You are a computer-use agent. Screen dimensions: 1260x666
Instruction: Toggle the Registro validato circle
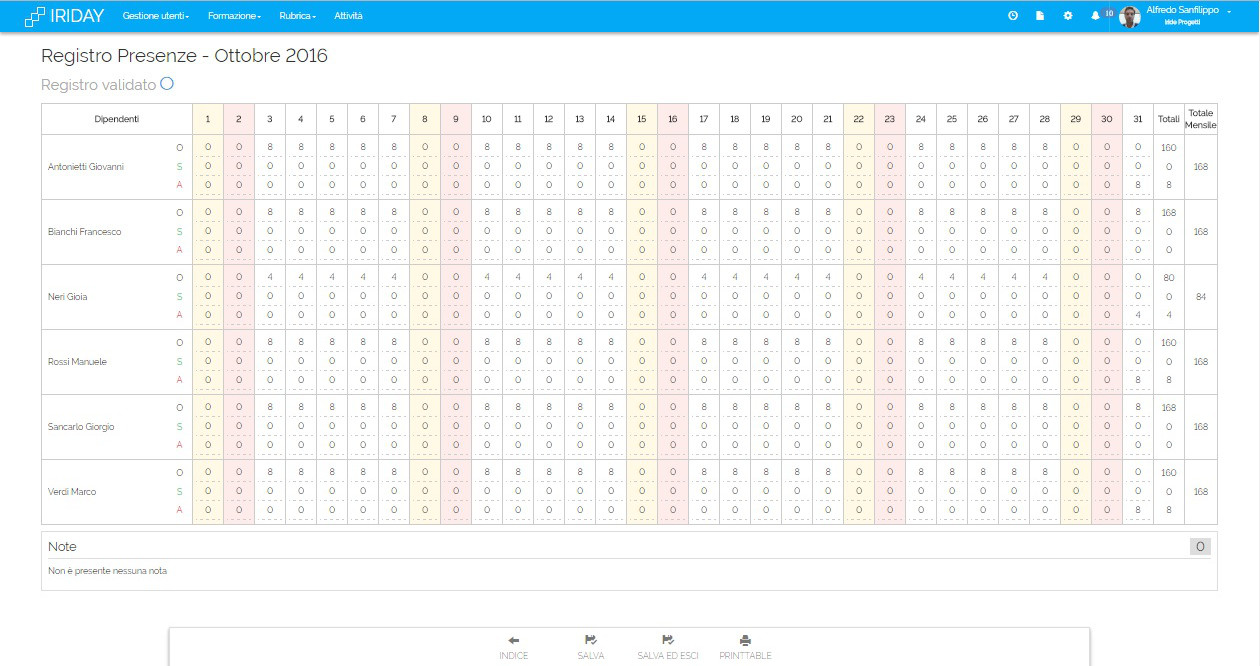pos(167,84)
